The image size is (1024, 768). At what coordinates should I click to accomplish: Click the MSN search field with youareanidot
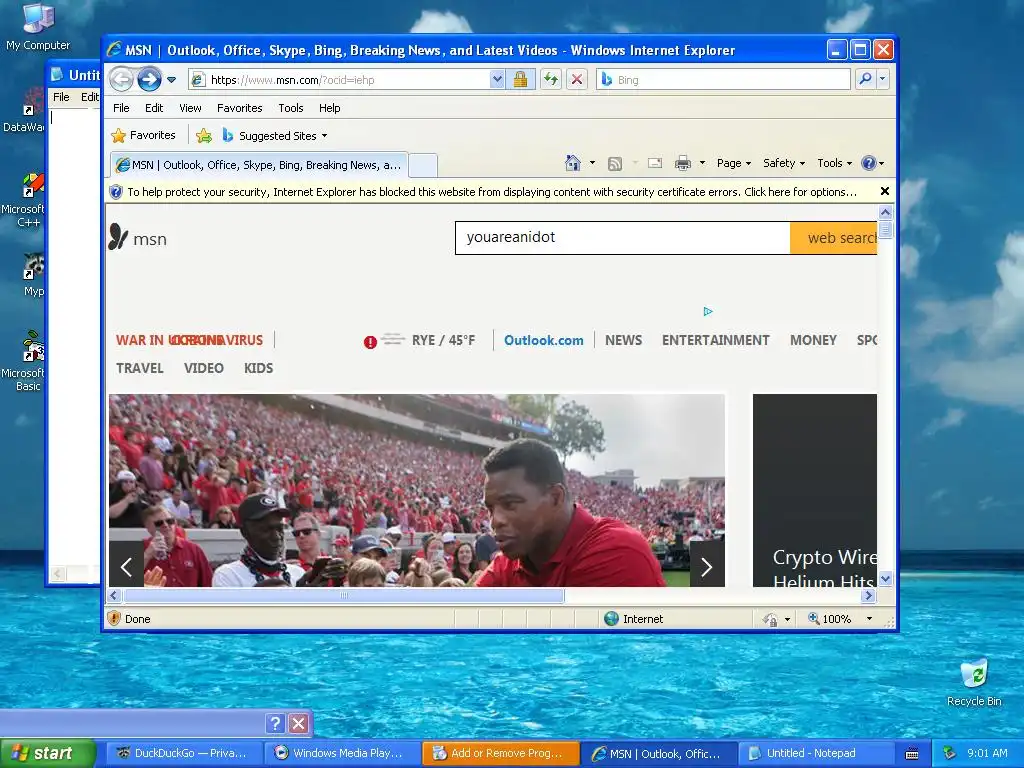tap(622, 238)
